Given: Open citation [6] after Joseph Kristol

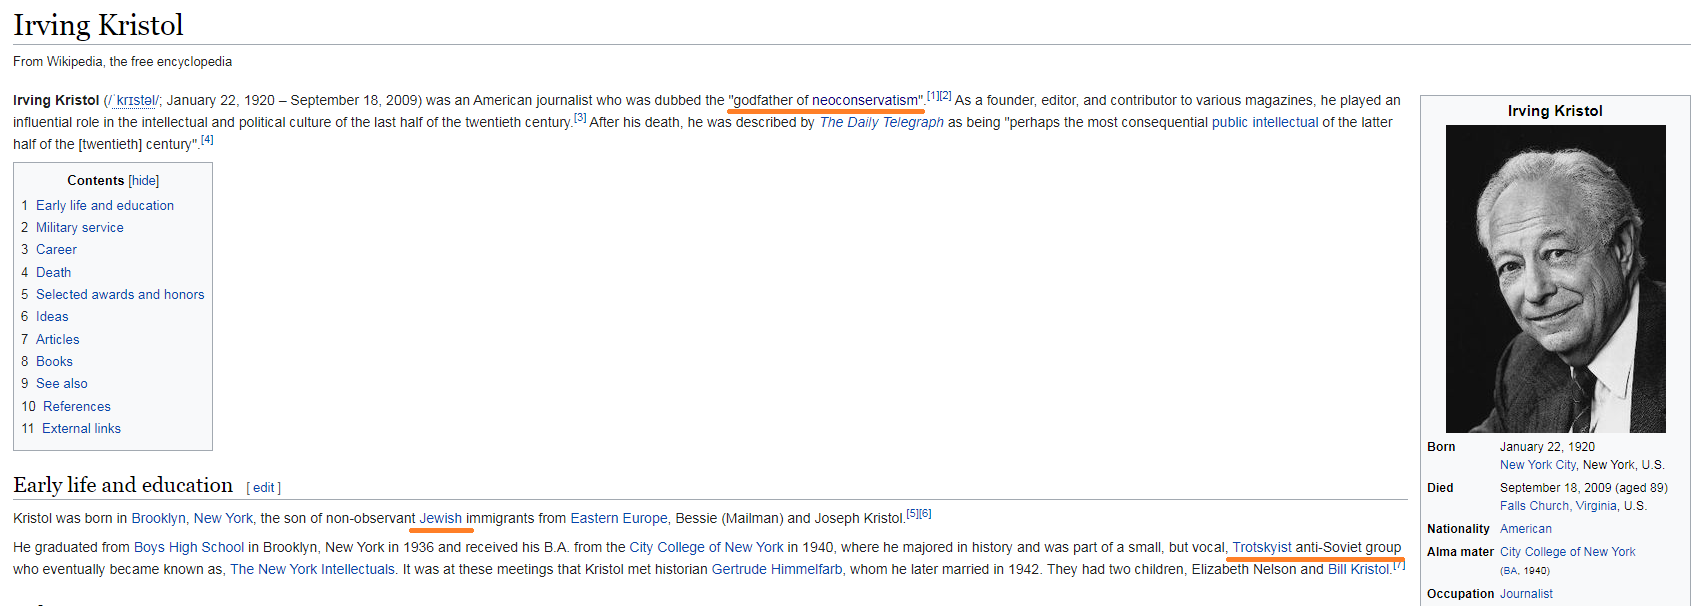Looking at the screenshot, I should [925, 514].
